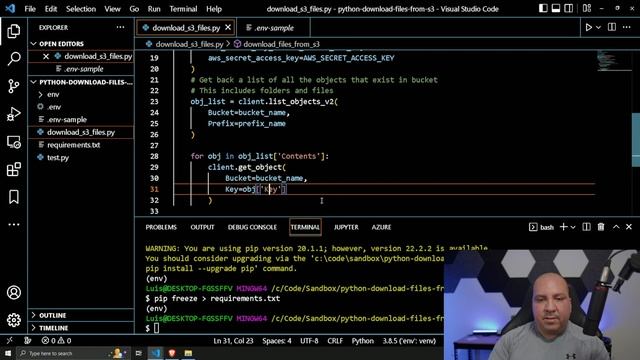Switch to the Debug Console tab
This screenshot has height=360, width=640.
[x=252, y=227]
